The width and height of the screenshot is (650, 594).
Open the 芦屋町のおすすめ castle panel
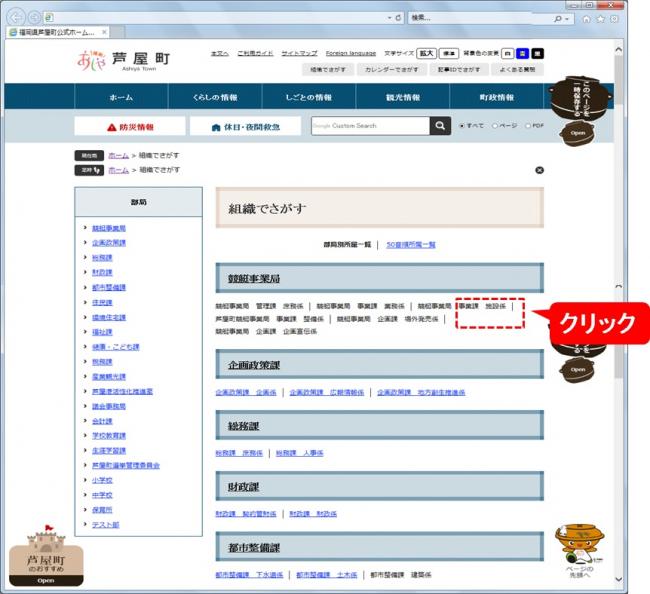[x=46, y=556]
